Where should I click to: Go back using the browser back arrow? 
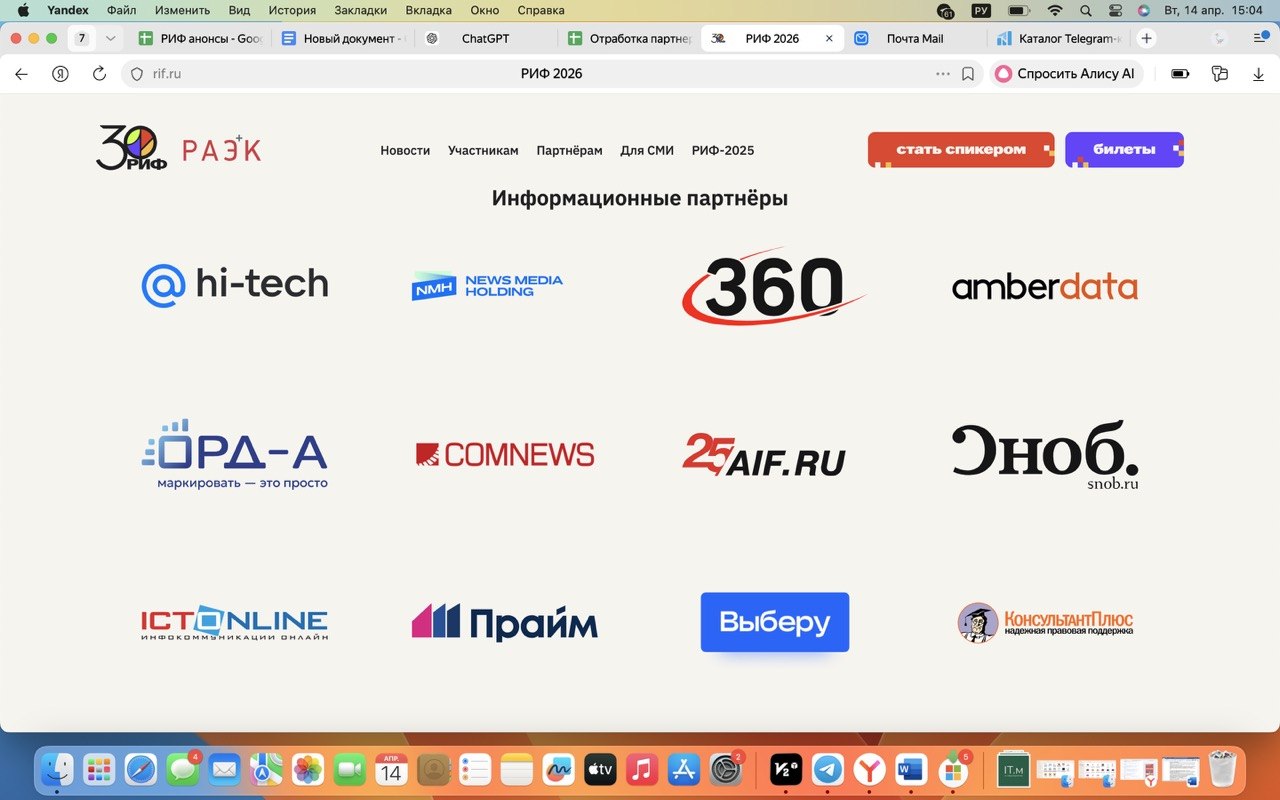pos(22,74)
